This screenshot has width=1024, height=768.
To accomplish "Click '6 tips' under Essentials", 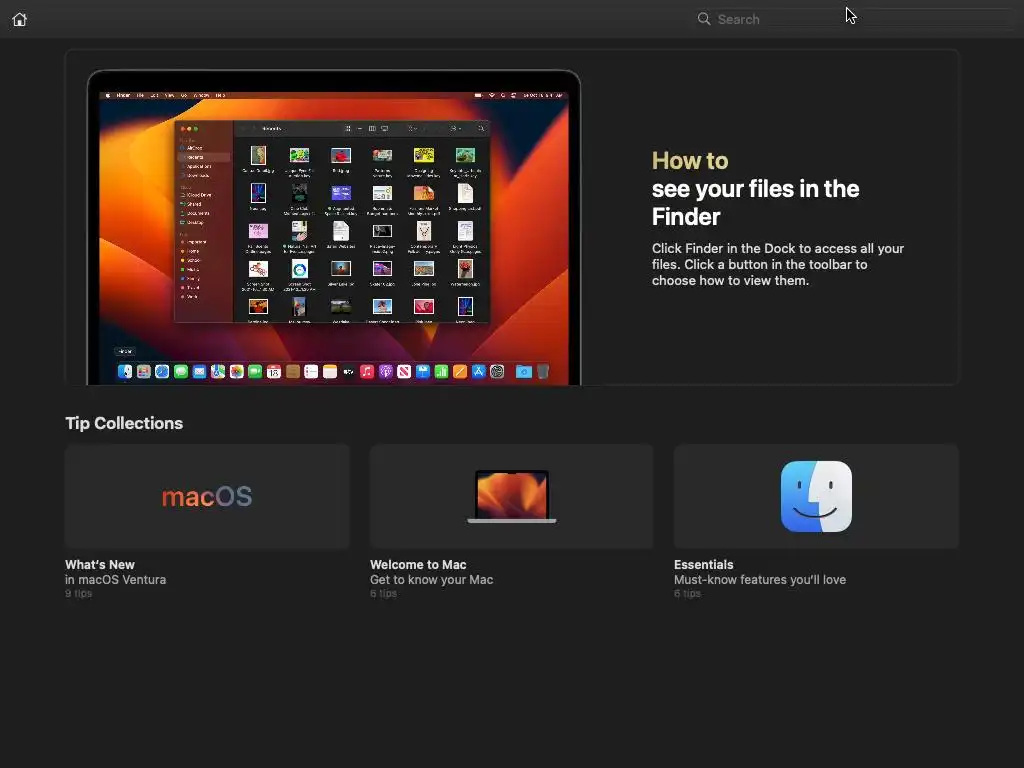I will [x=687, y=594].
